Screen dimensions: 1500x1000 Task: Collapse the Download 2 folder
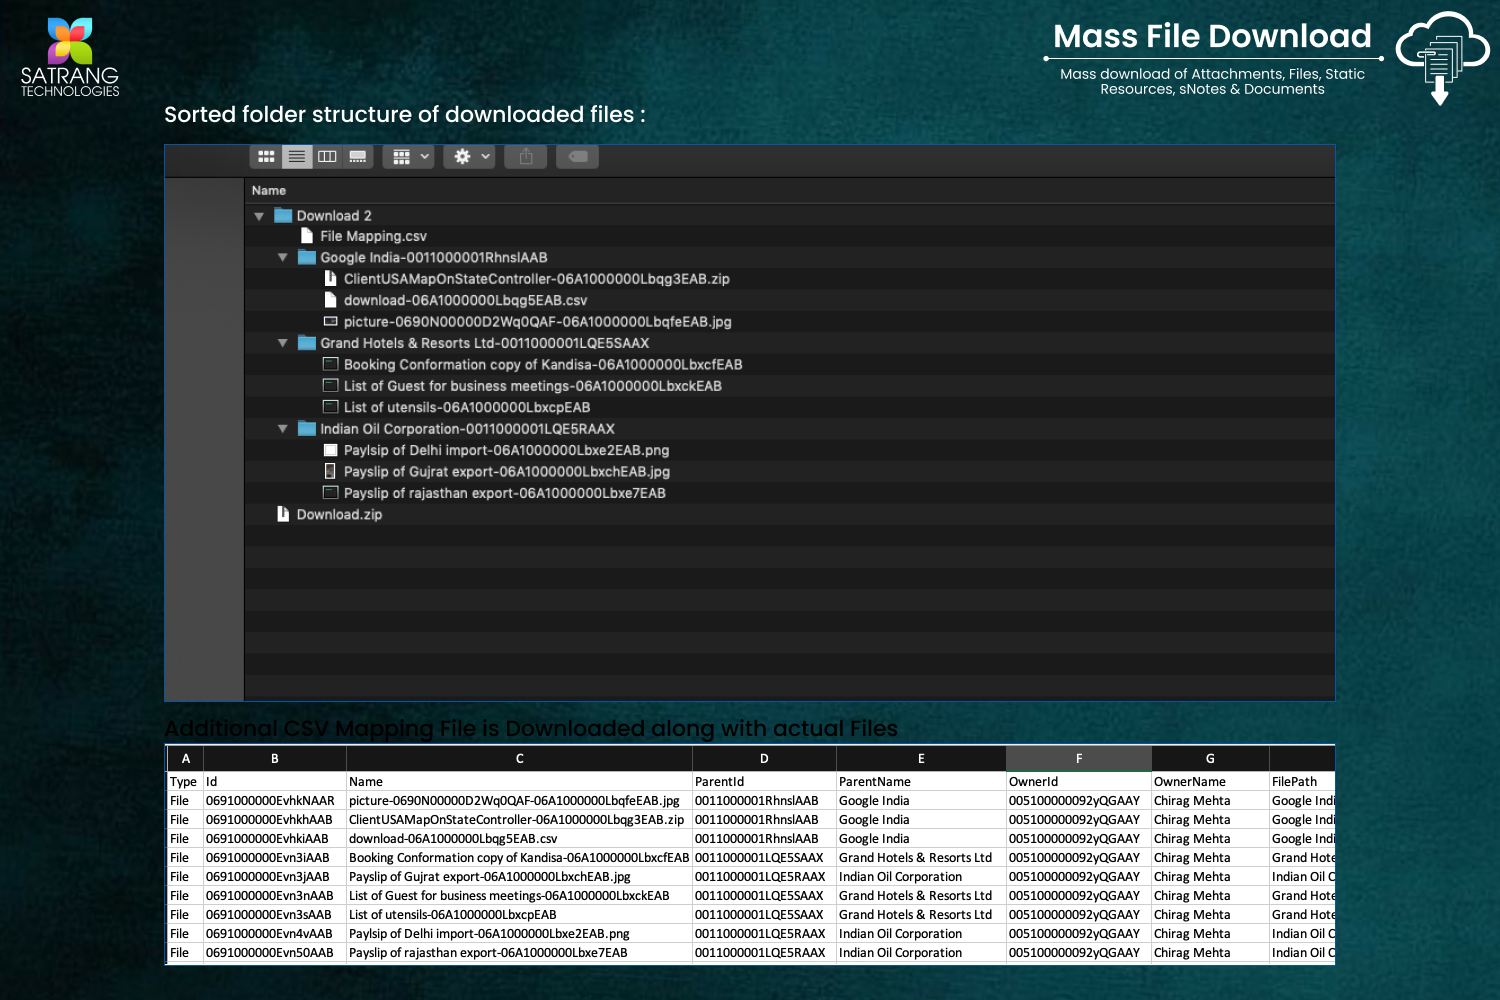259,216
